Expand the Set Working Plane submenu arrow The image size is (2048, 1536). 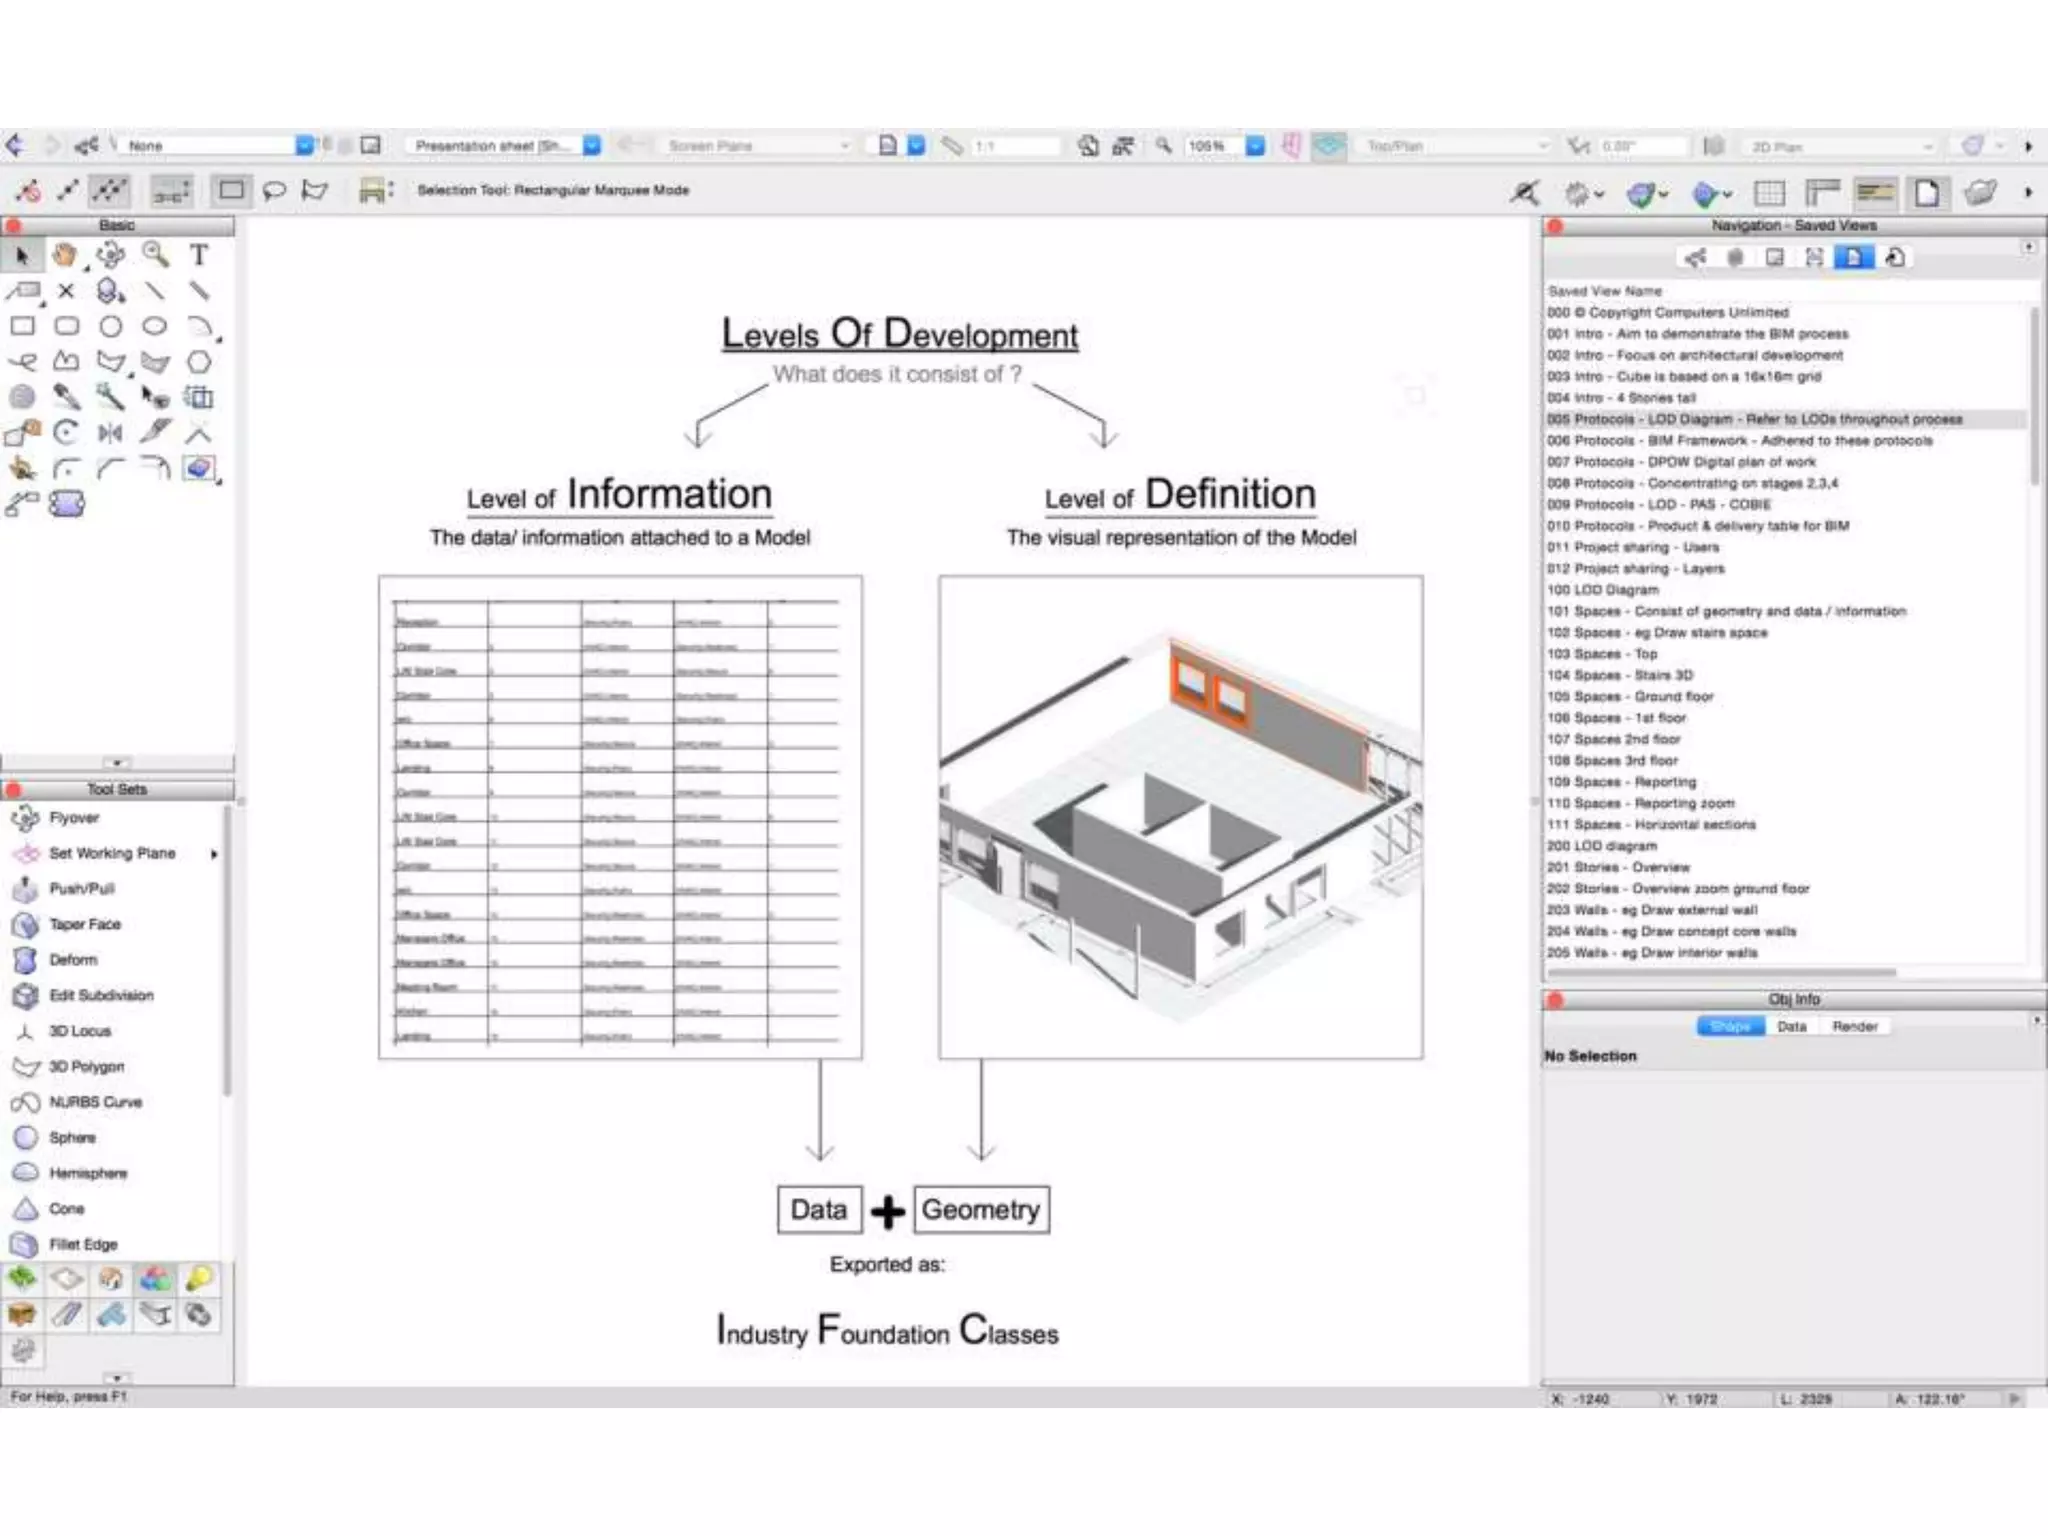214,853
